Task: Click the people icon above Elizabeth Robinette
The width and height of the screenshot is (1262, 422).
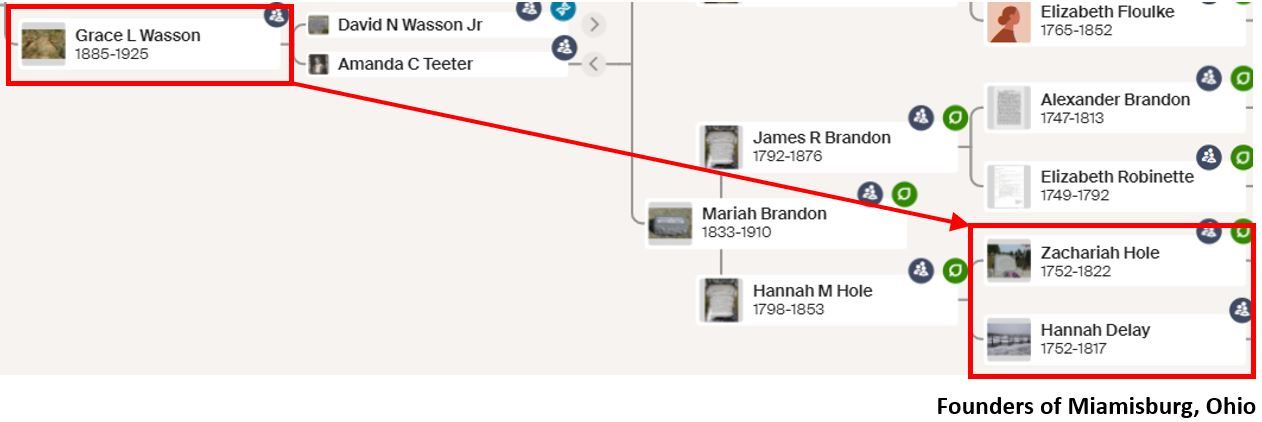Action: coord(1210,156)
